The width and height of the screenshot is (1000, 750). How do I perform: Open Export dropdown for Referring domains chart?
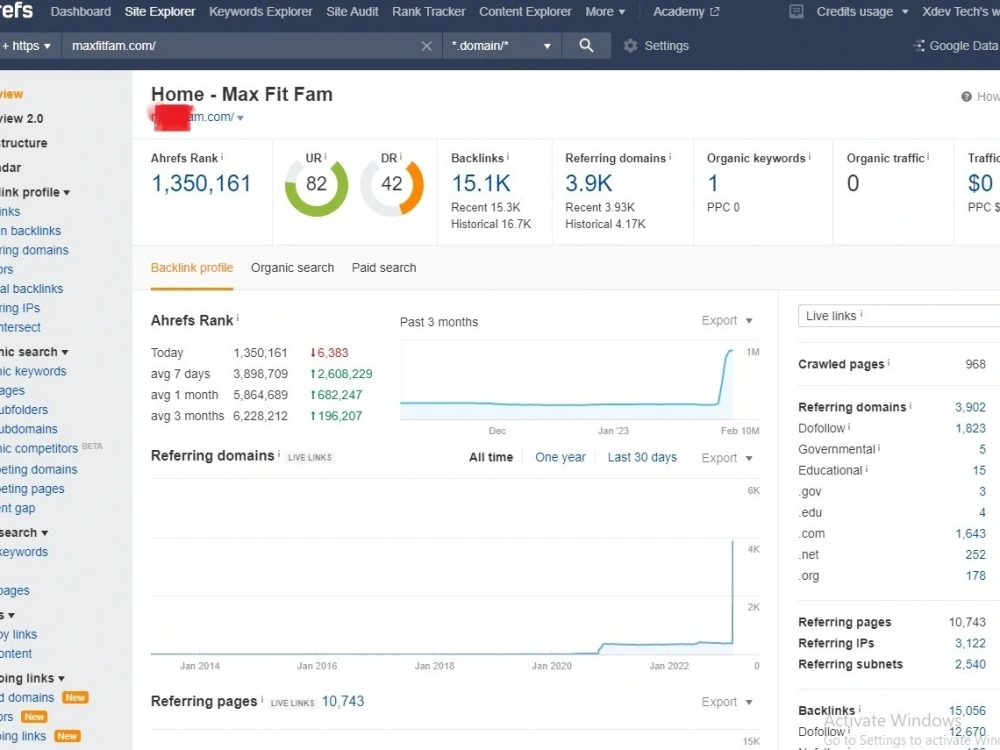click(727, 458)
